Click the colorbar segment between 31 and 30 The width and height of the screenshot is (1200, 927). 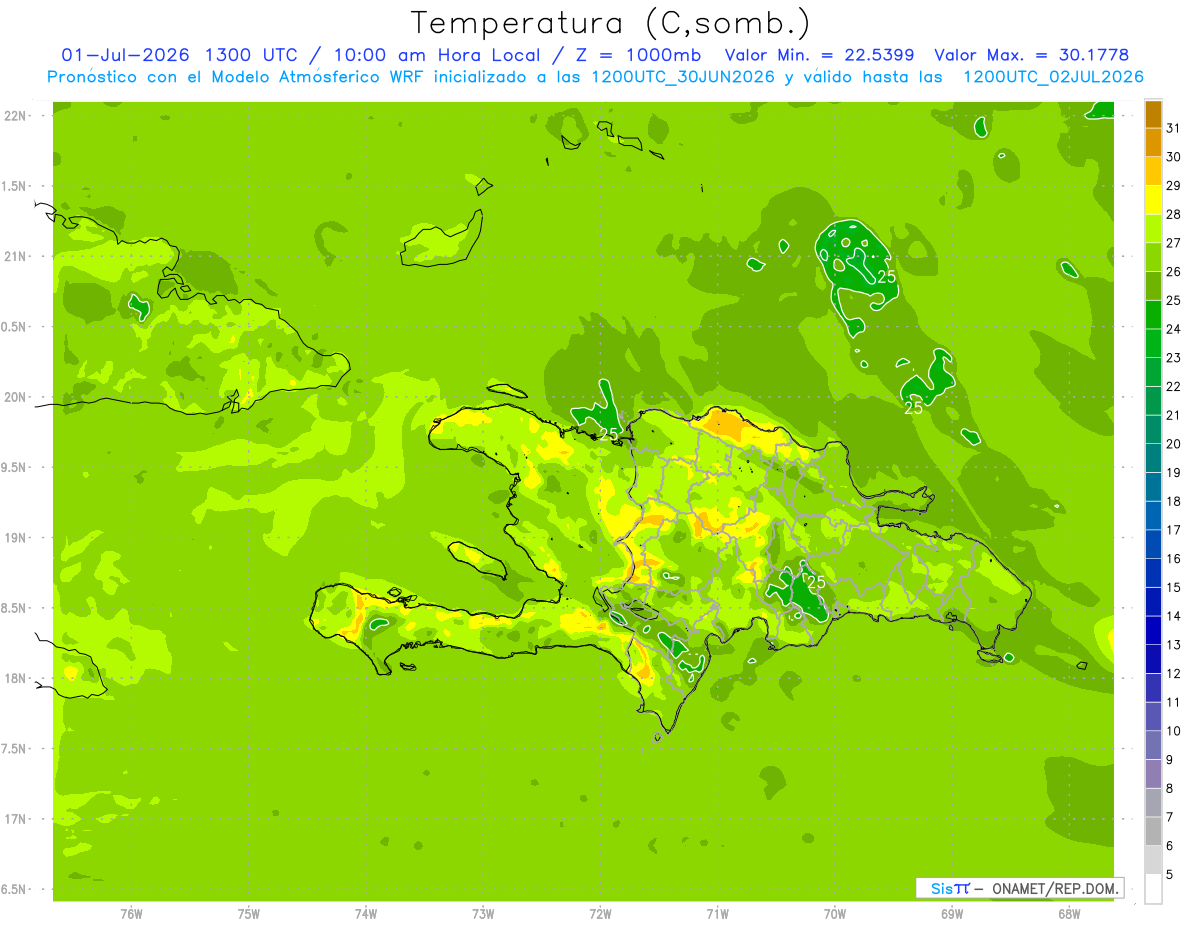(1153, 142)
